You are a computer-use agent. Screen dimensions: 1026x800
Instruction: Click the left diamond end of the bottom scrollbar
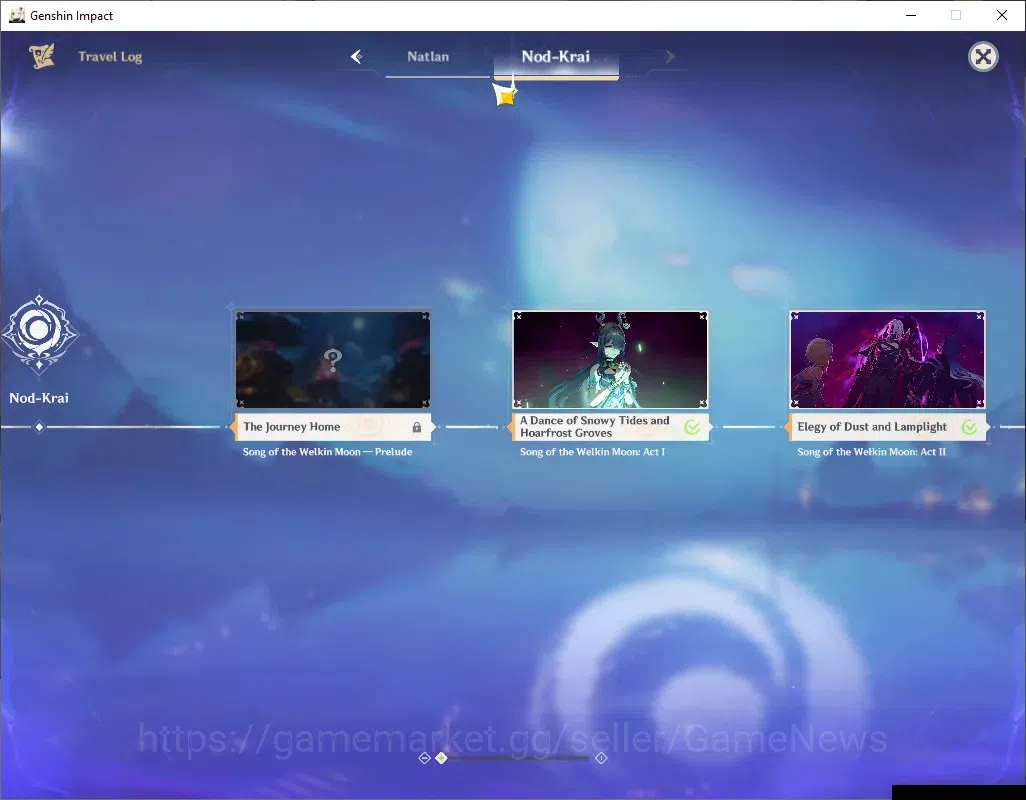[x=424, y=758]
